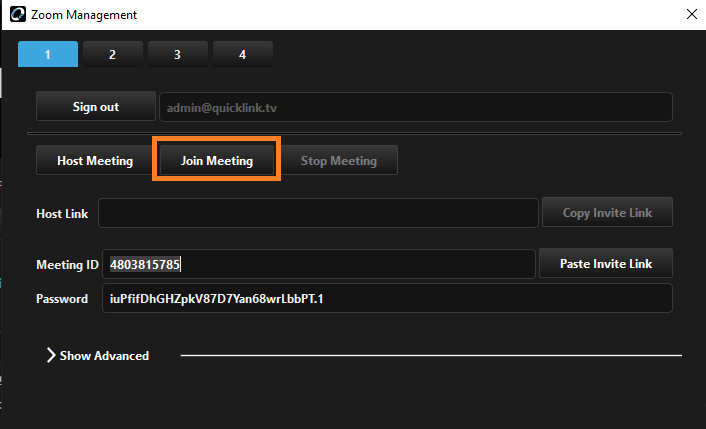This screenshot has width=706, height=429.
Task: Select Zoom instance tab 4
Action: (243, 54)
